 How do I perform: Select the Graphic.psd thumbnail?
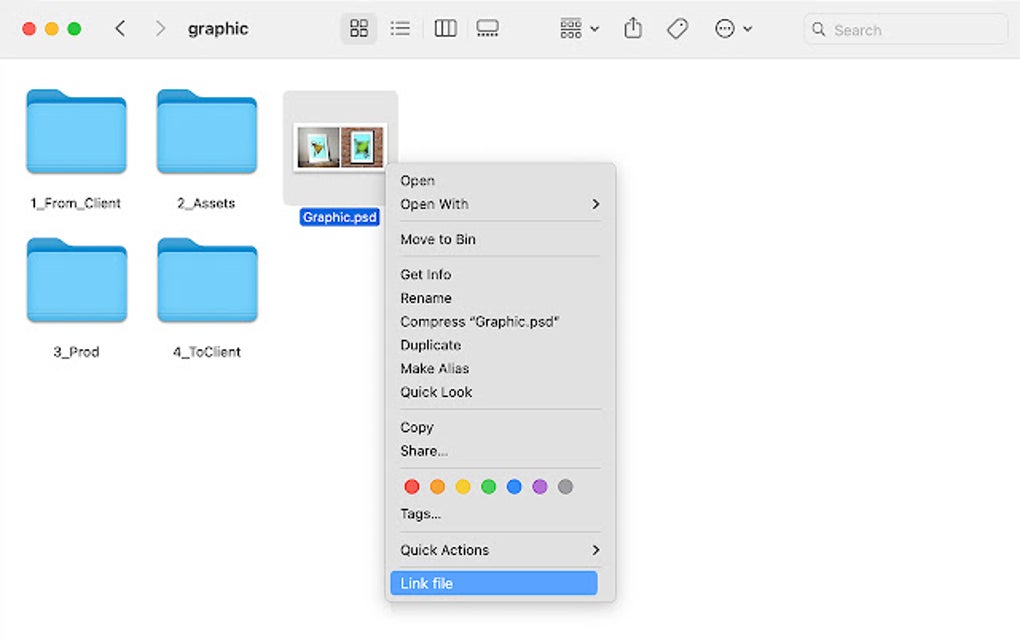pyautogui.click(x=340, y=146)
